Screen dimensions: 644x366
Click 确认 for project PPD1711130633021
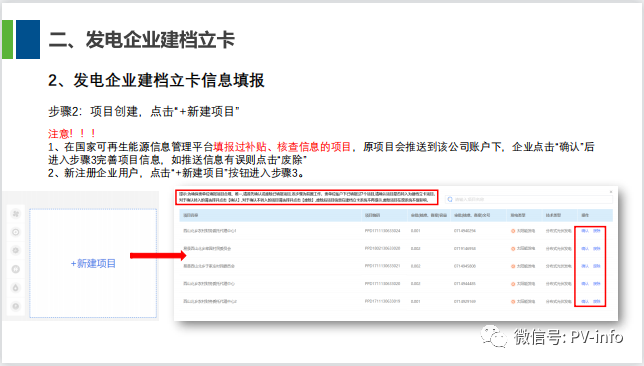tap(585, 266)
